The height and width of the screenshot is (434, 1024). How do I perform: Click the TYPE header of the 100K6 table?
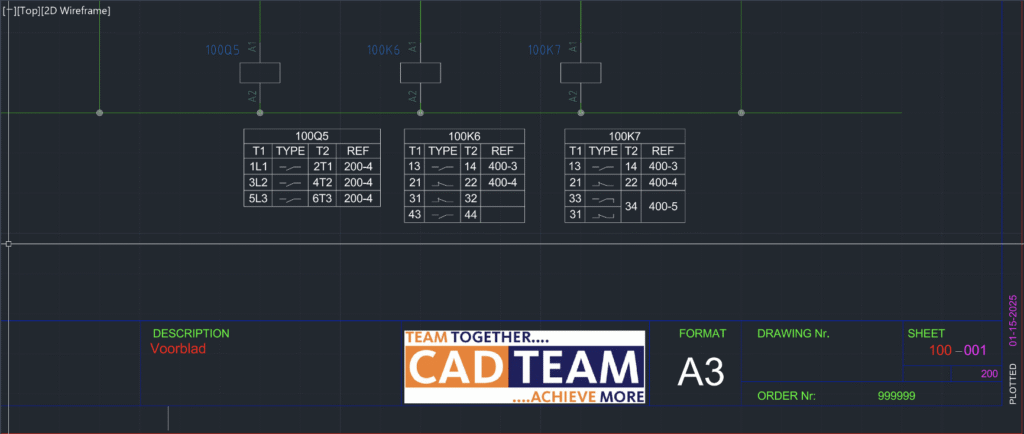click(x=443, y=151)
